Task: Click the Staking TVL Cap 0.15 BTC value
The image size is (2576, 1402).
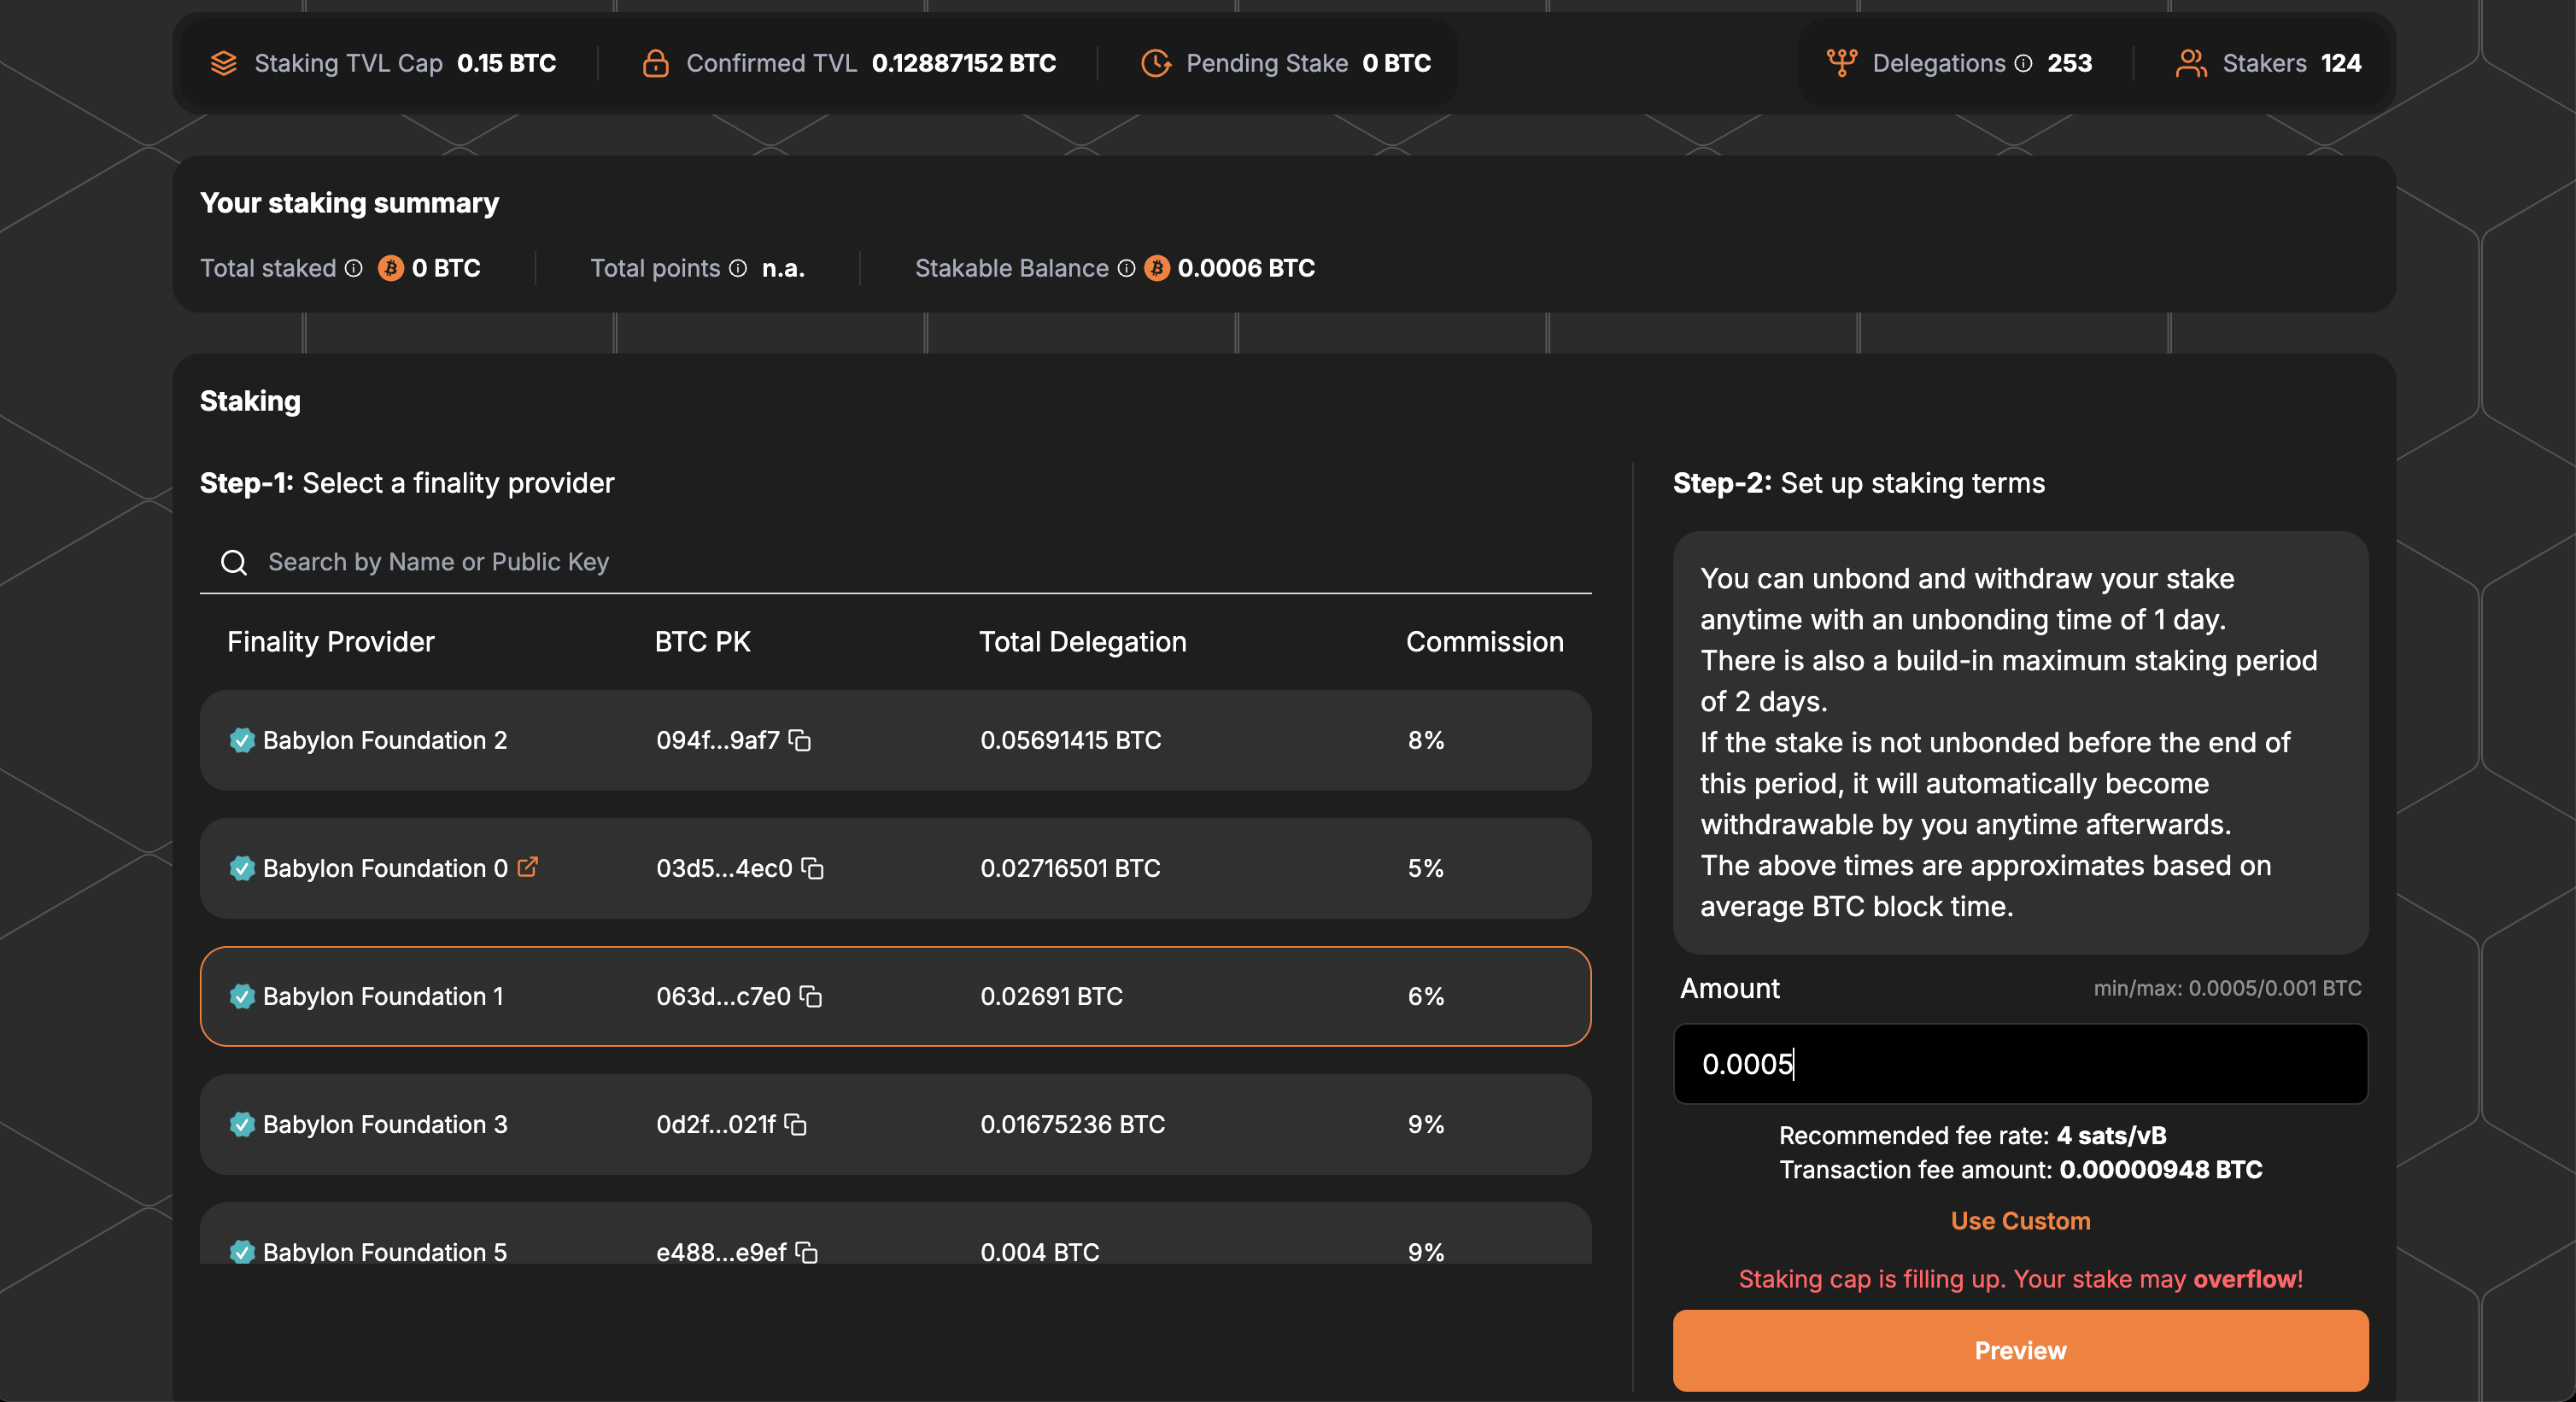Action: coord(506,63)
